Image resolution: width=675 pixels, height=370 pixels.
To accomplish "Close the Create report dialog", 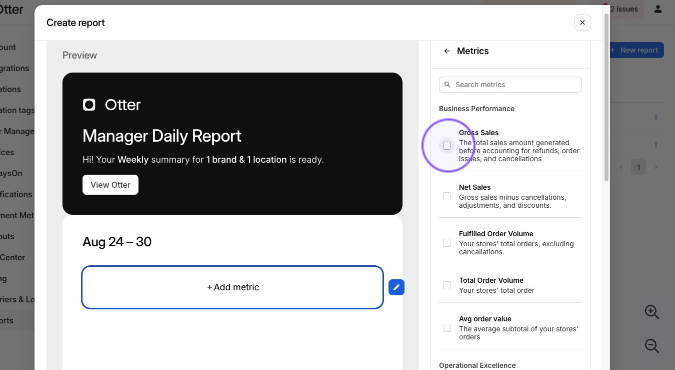I will [x=582, y=22].
